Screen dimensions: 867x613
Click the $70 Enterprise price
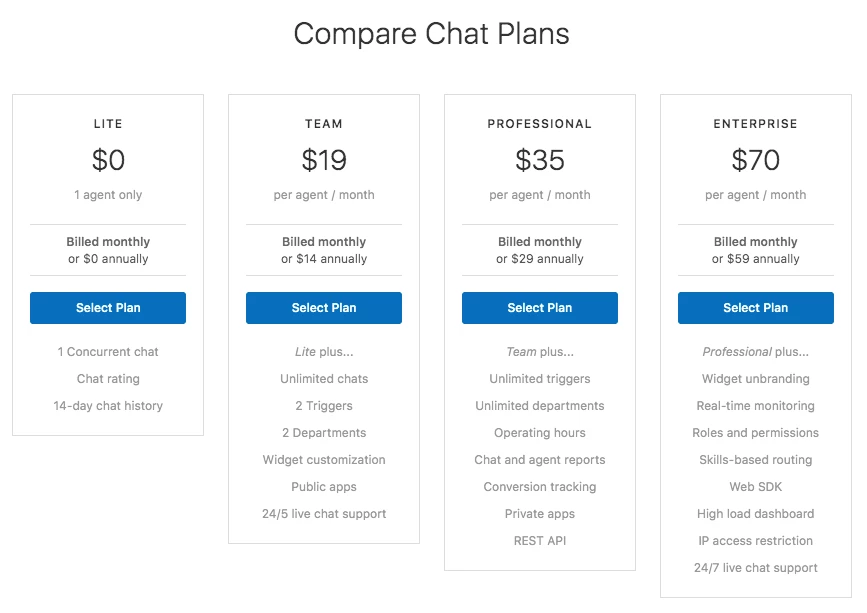(755, 160)
